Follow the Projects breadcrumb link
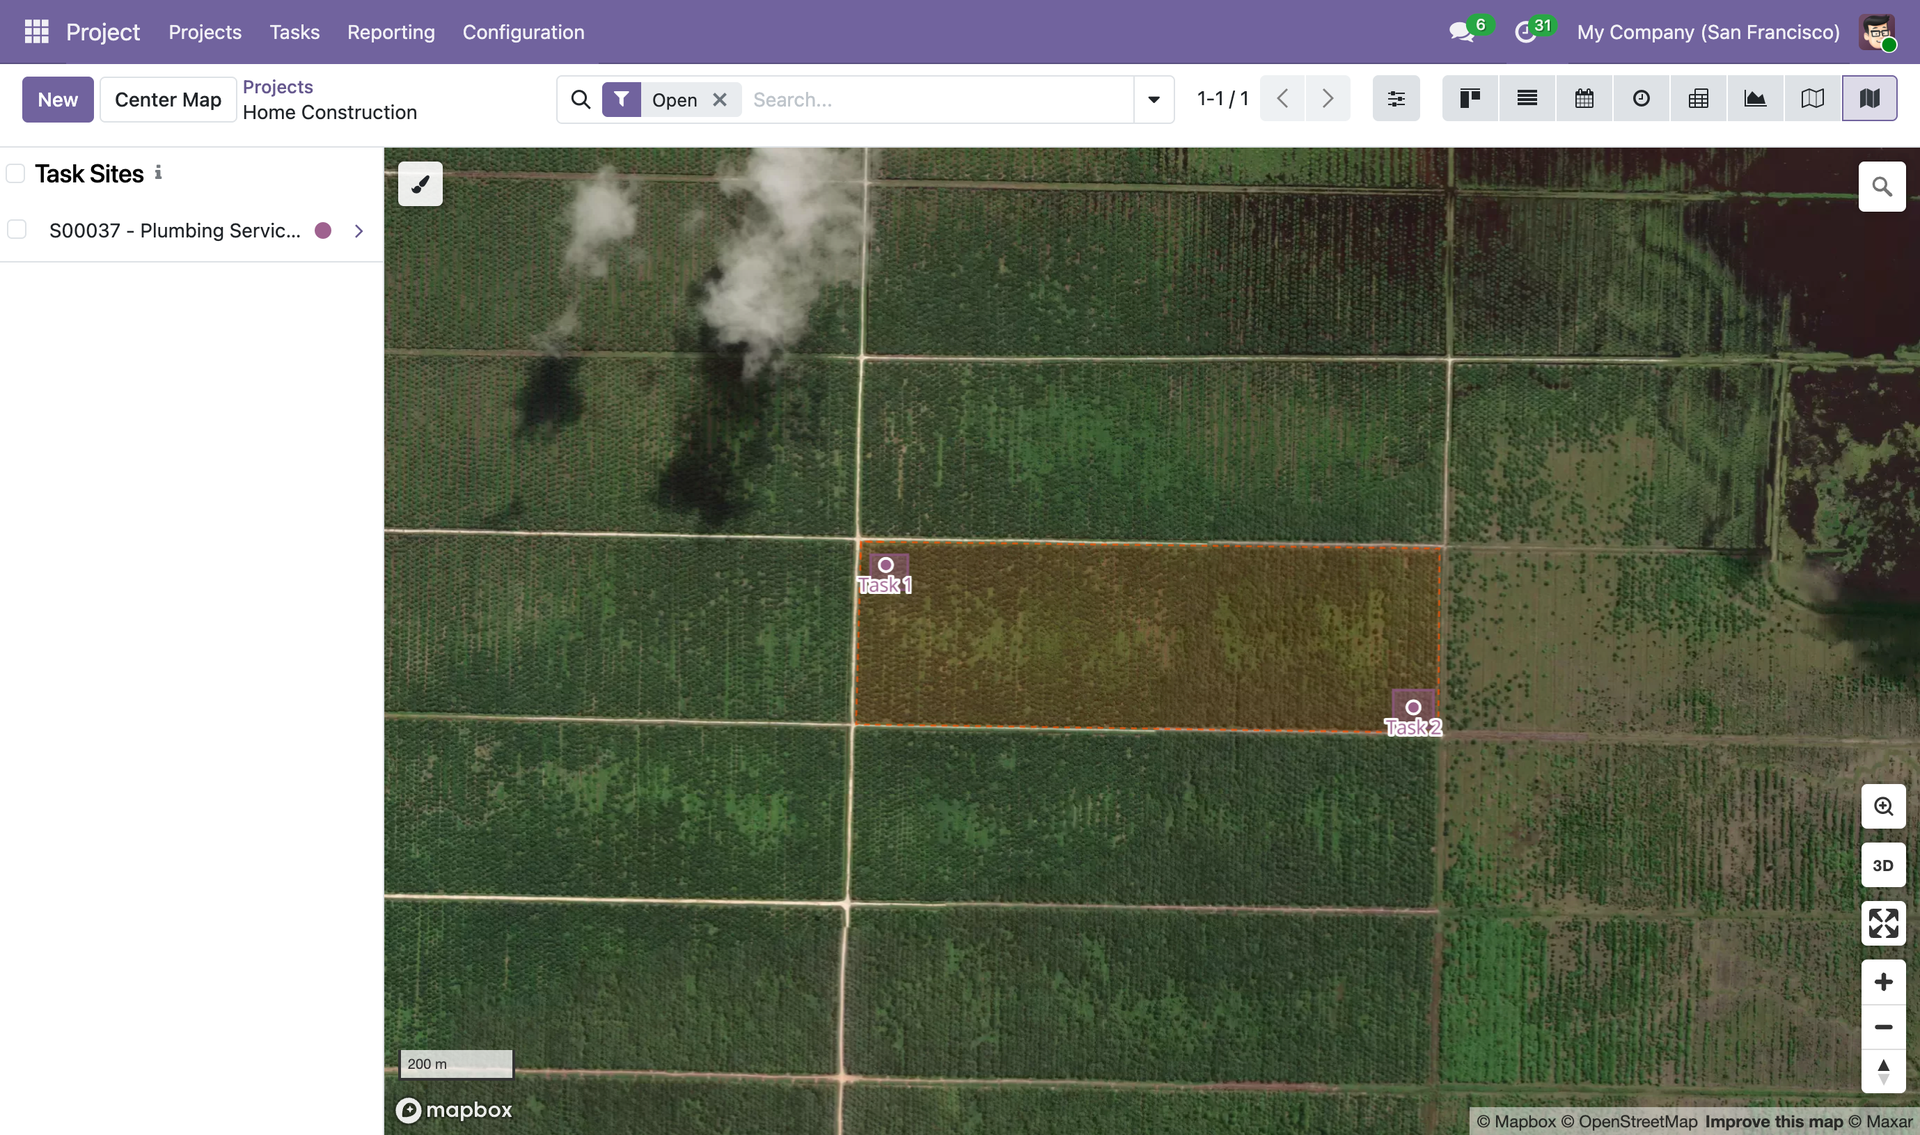Viewport: 1920px width, 1135px height. click(x=278, y=87)
